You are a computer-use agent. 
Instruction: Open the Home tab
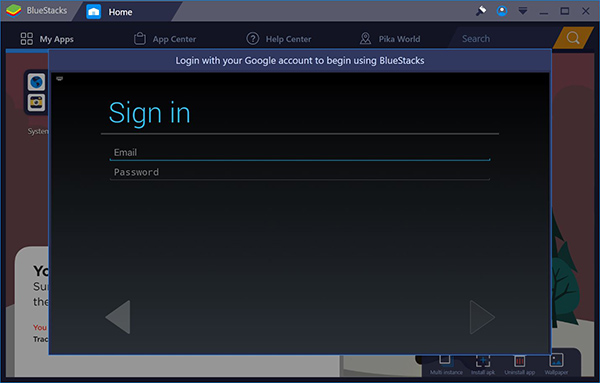coord(128,12)
